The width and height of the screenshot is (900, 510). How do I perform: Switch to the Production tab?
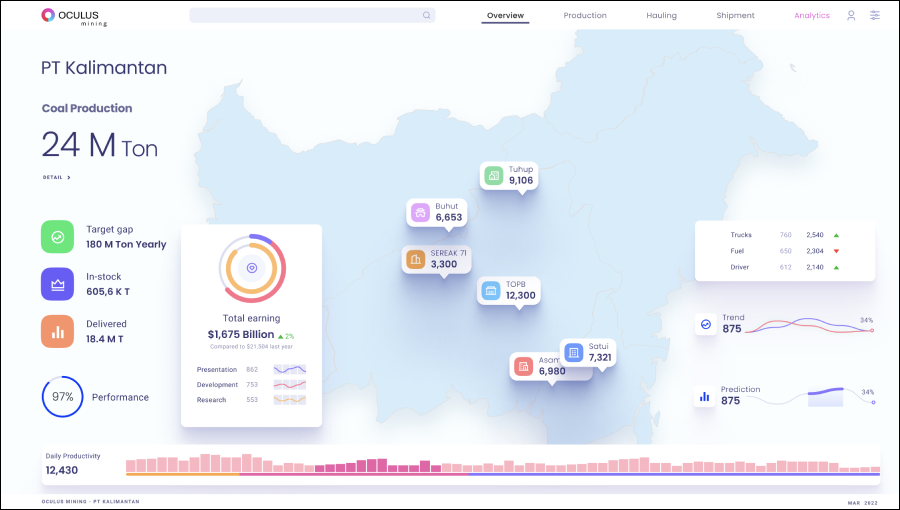(x=585, y=16)
